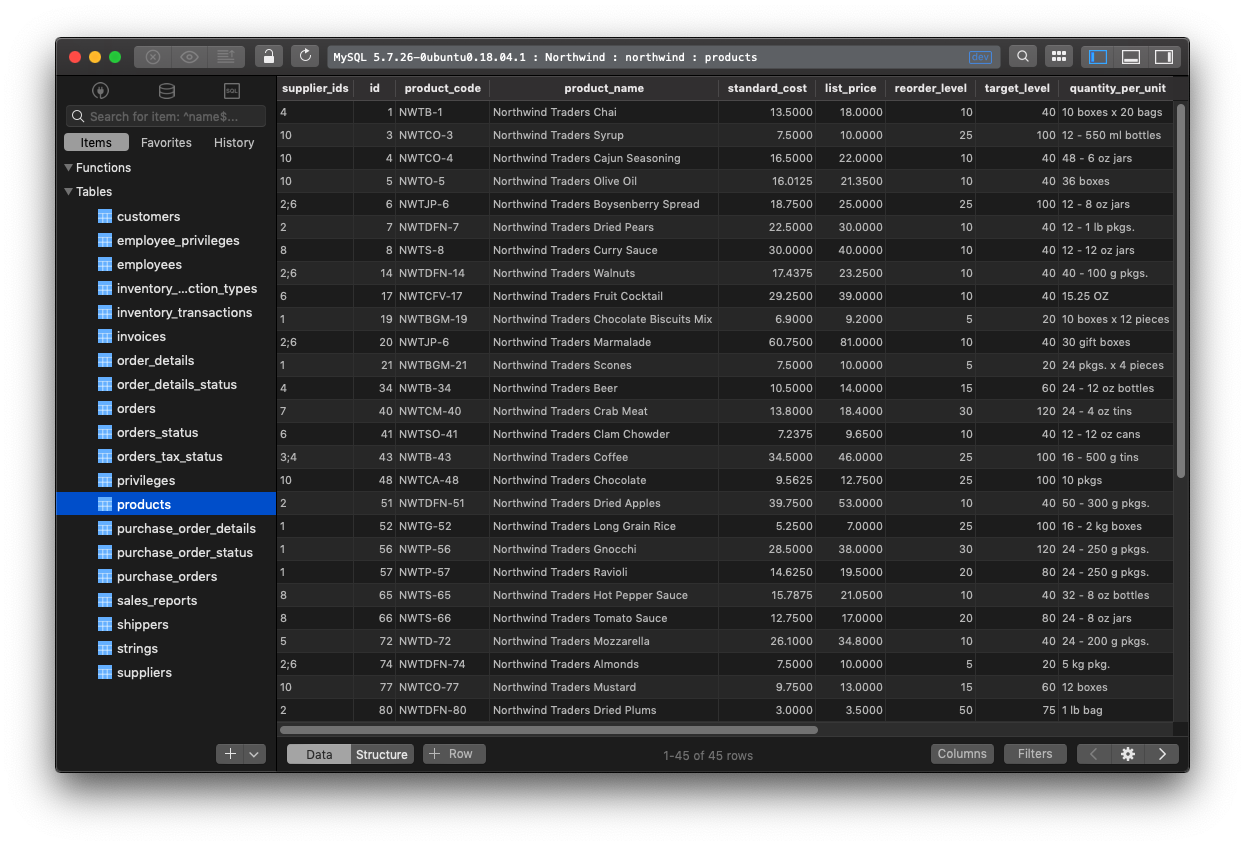Toggle the right sidebar panel button
This screenshot has width=1245, height=846.
click(1163, 57)
